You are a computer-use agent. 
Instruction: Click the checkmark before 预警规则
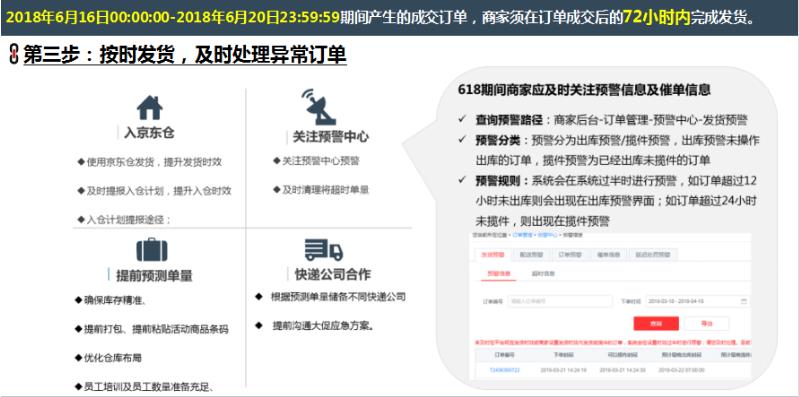pos(462,180)
